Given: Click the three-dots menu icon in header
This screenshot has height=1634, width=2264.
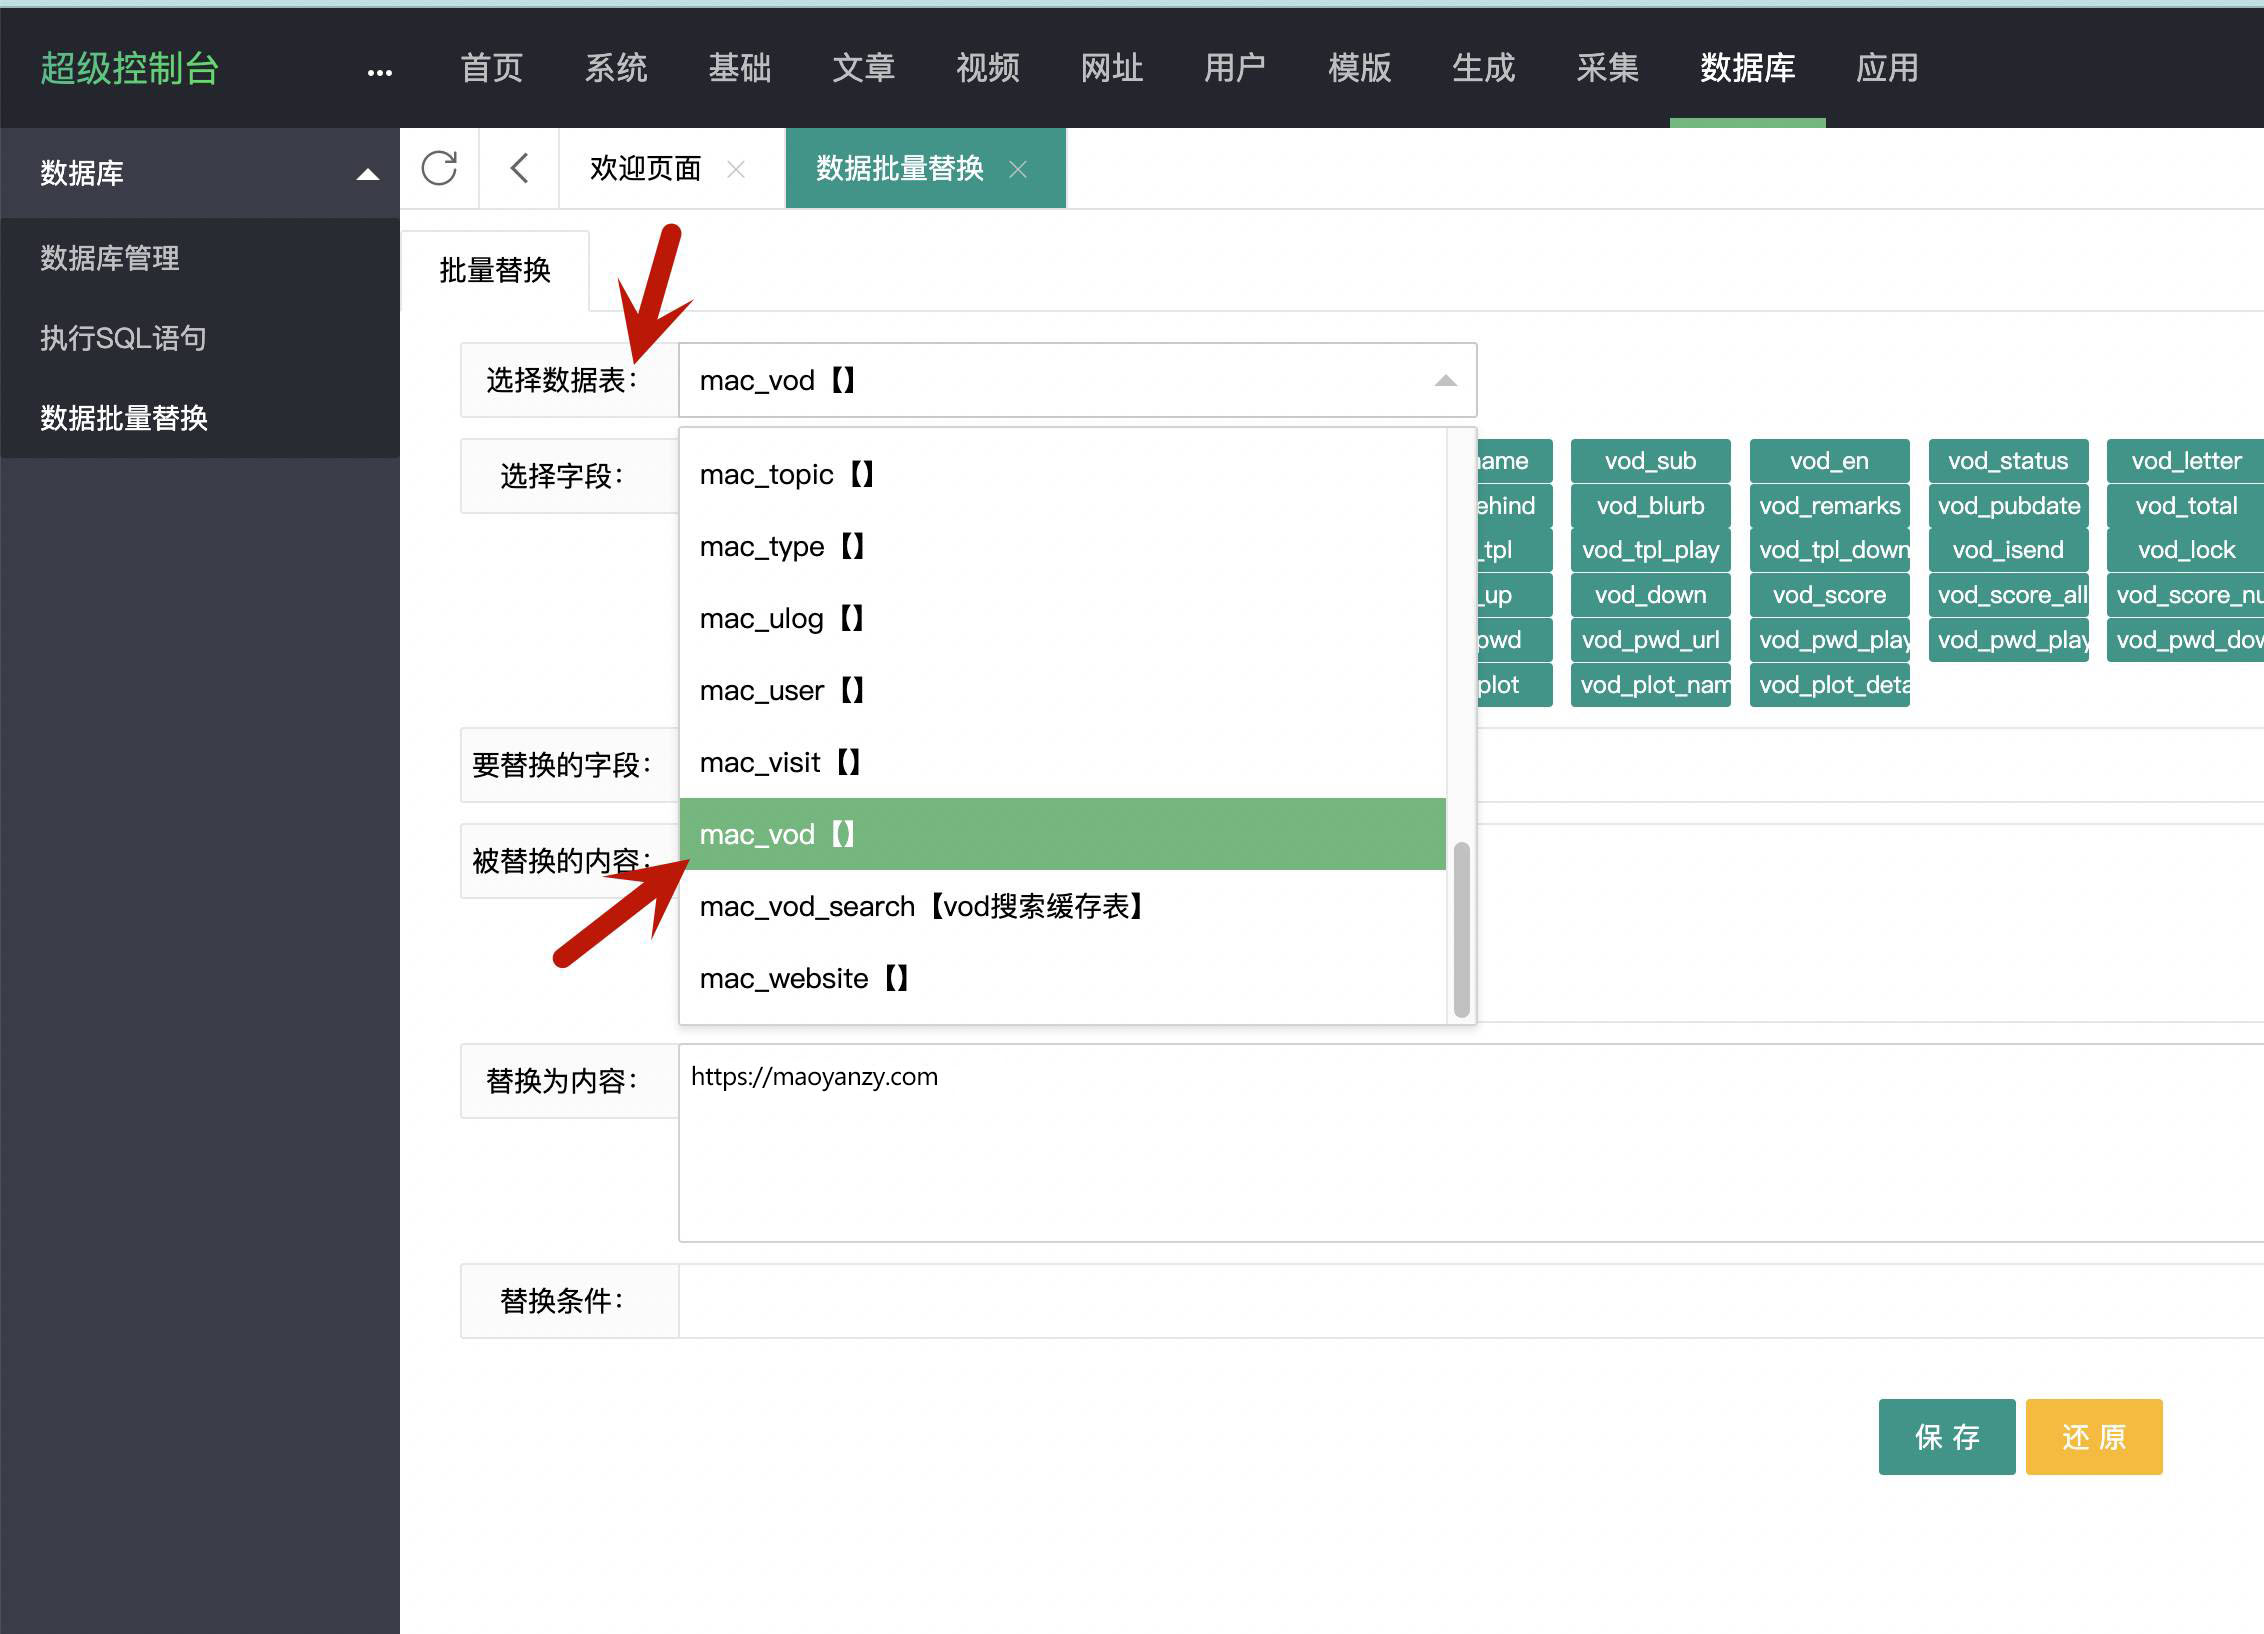Looking at the screenshot, I should coord(380,72).
